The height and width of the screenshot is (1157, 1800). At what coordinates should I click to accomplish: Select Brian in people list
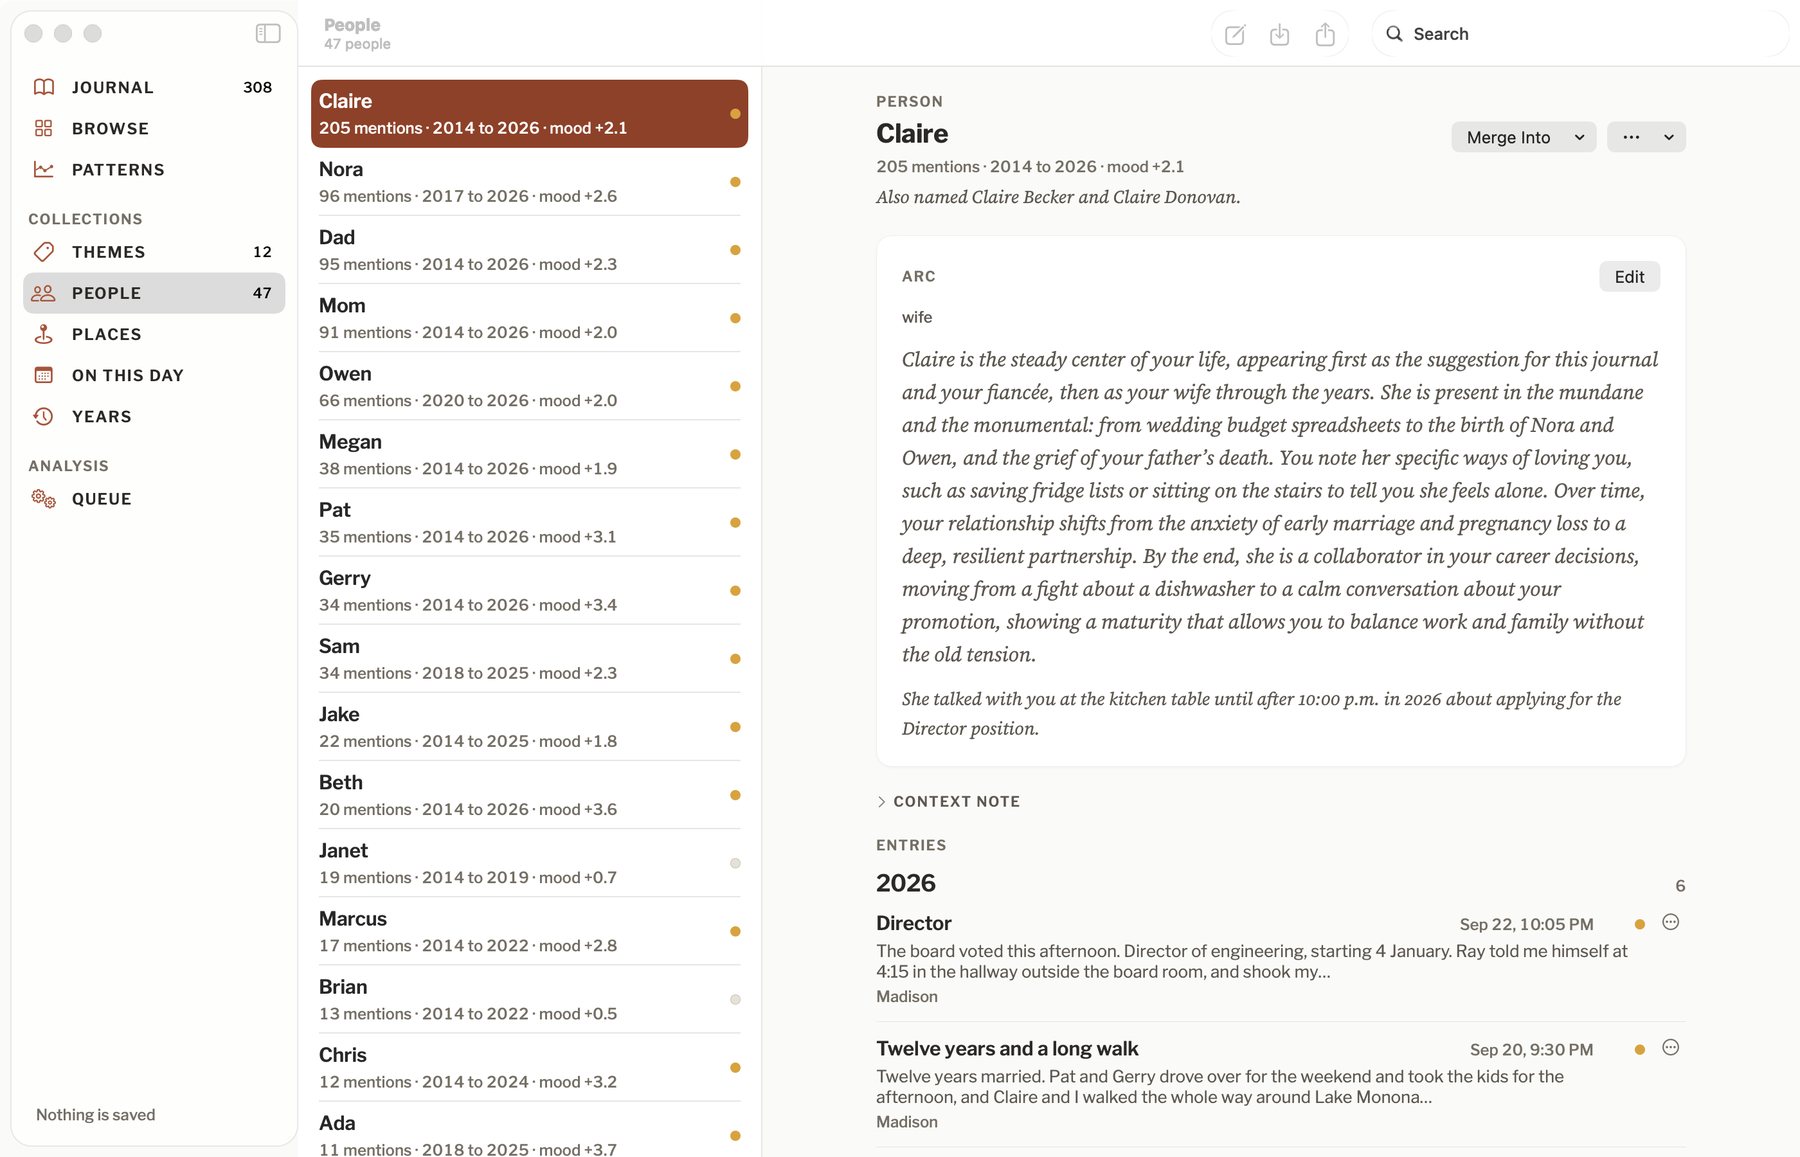pyautogui.click(x=529, y=999)
